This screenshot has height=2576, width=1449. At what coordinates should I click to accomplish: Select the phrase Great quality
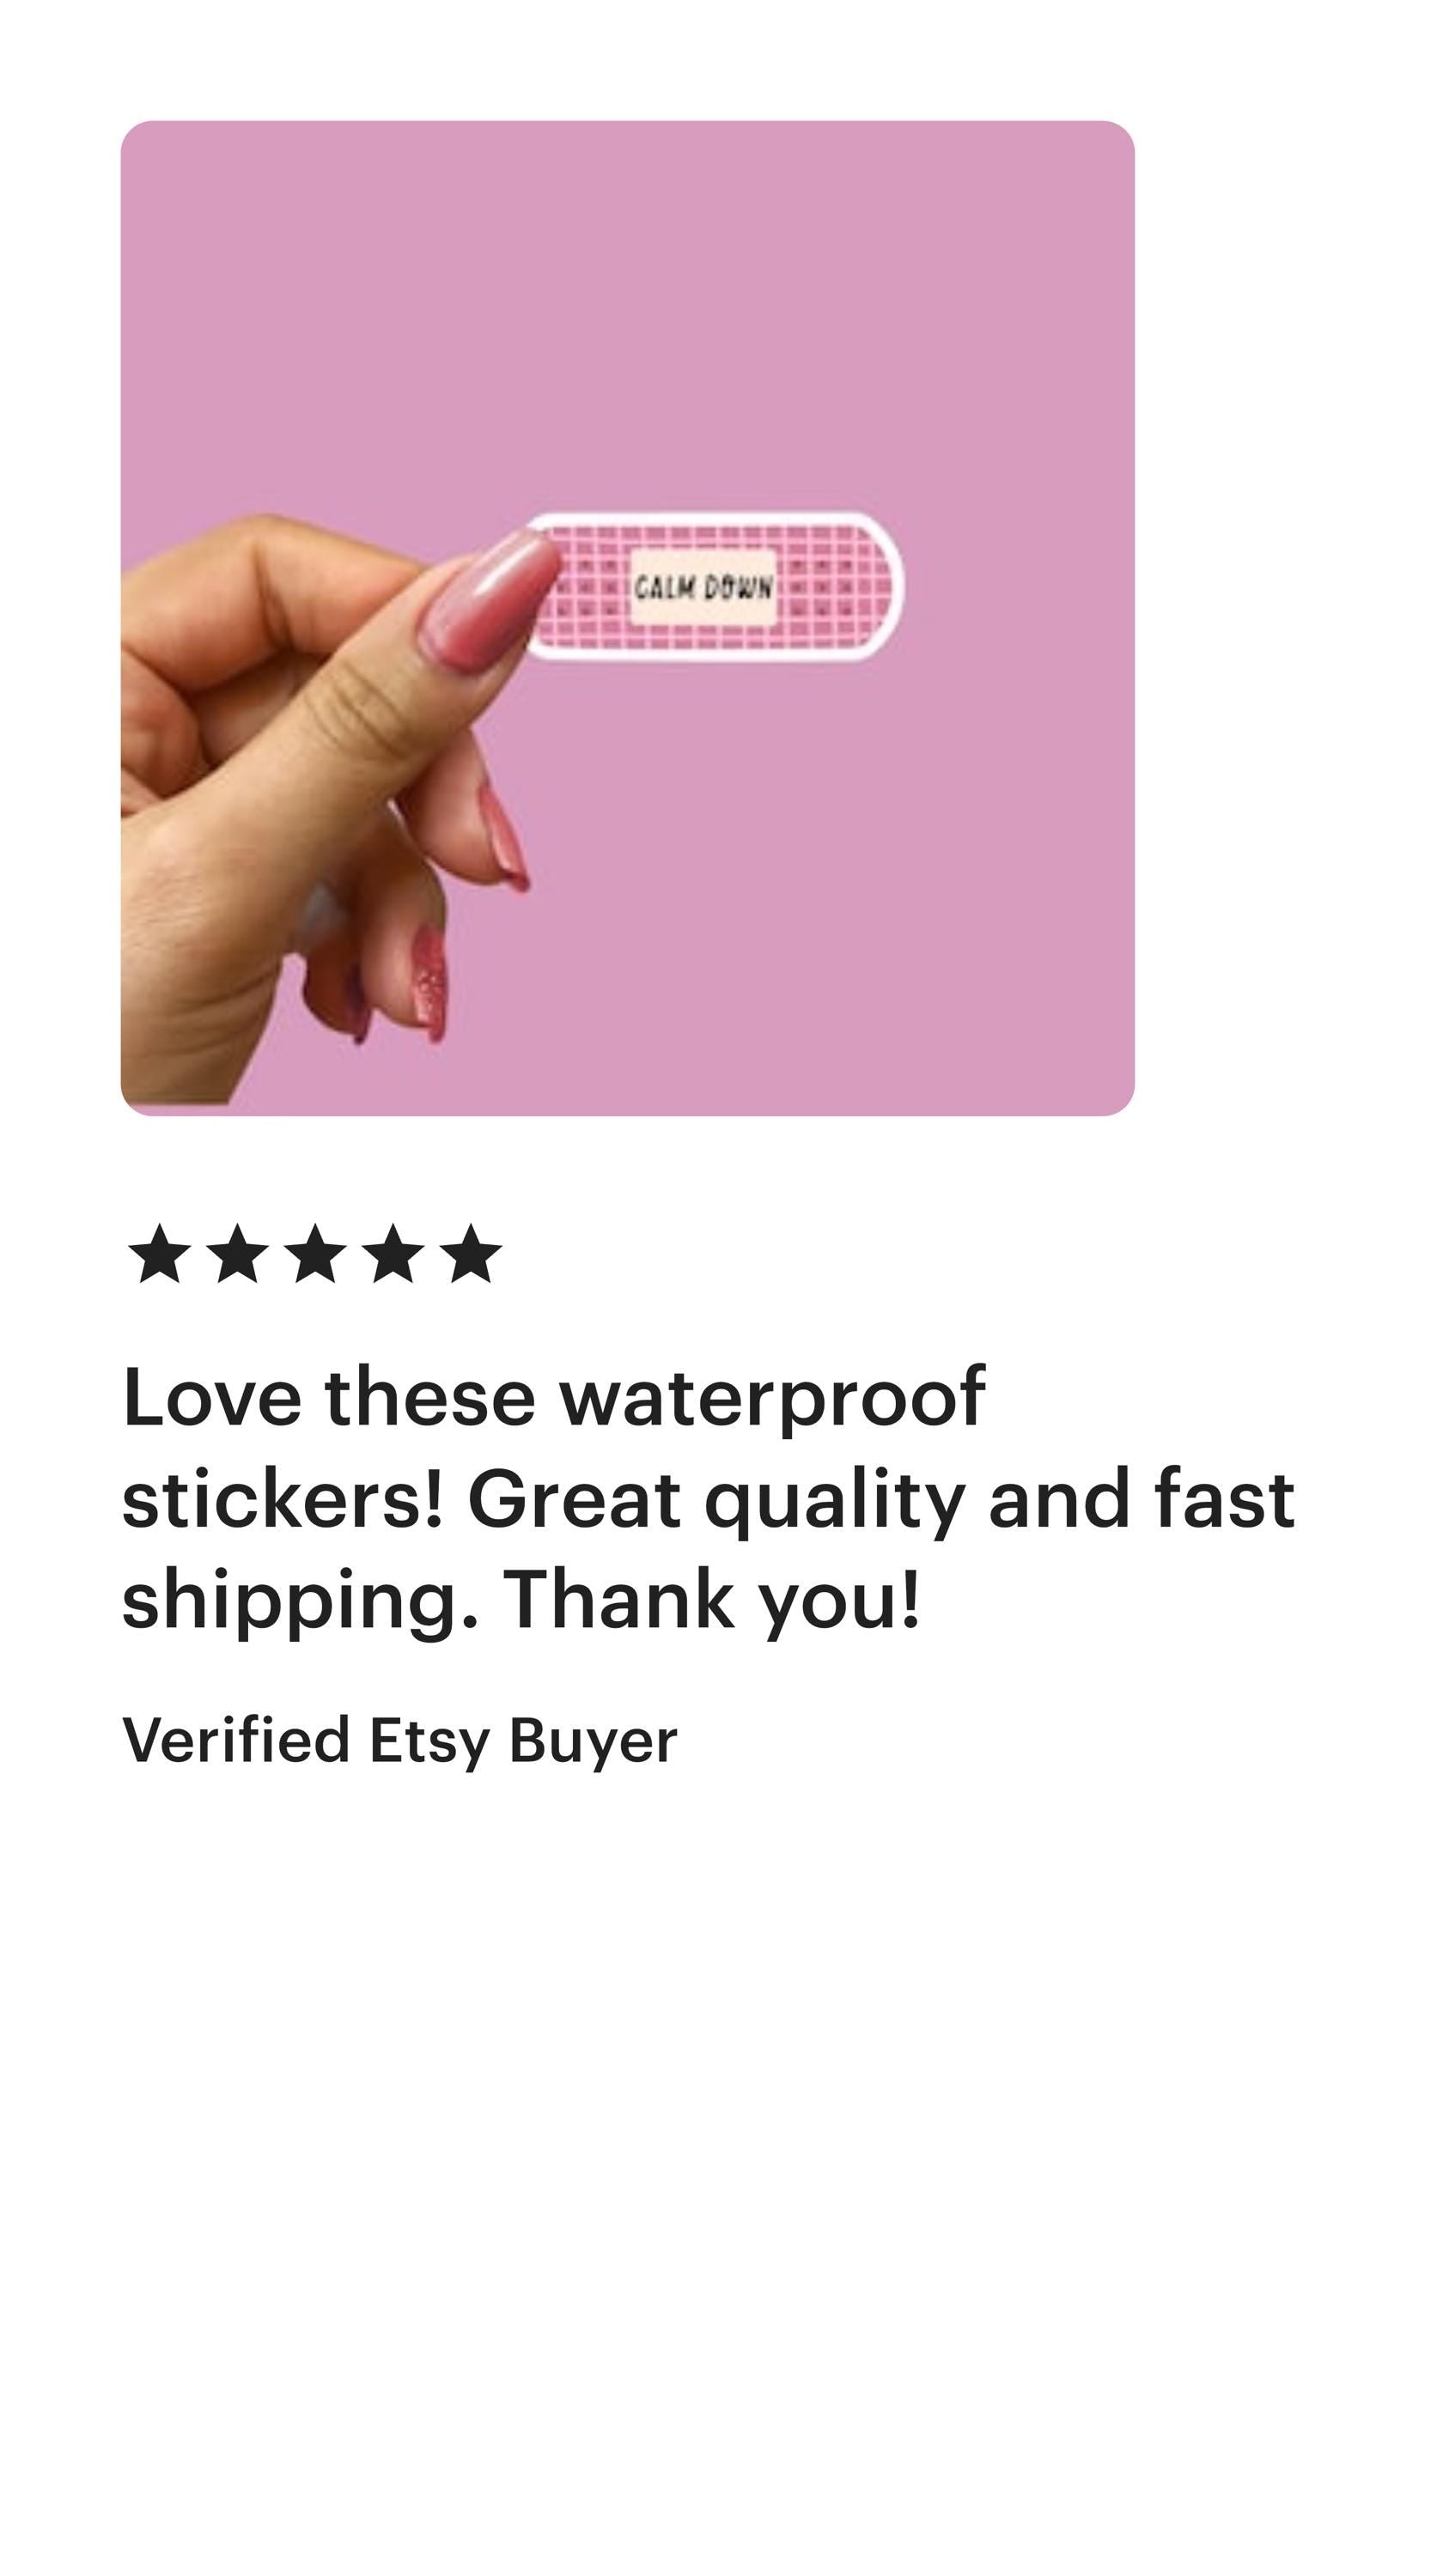pyautogui.click(x=716, y=1501)
